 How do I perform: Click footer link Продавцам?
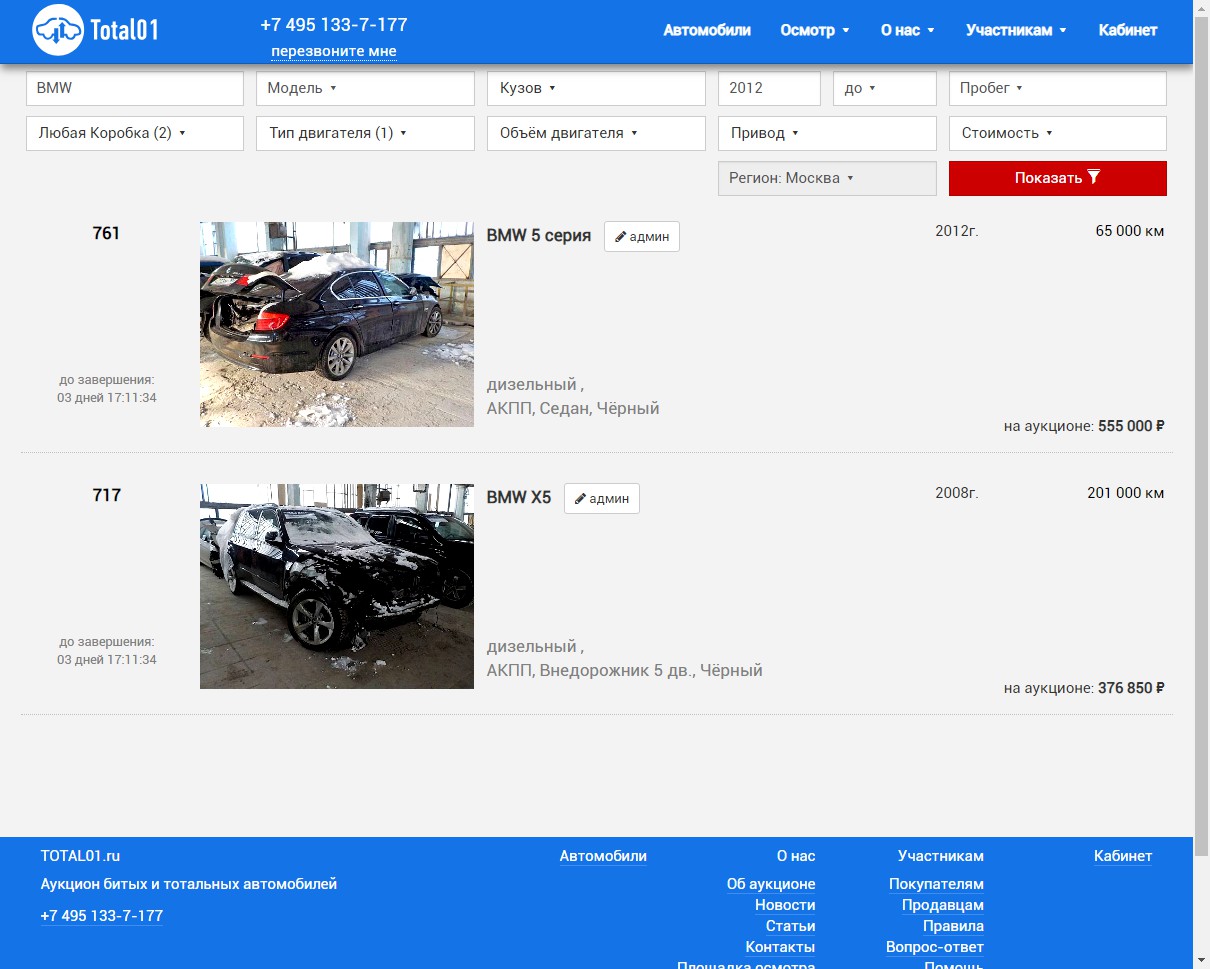pos(943,905)
